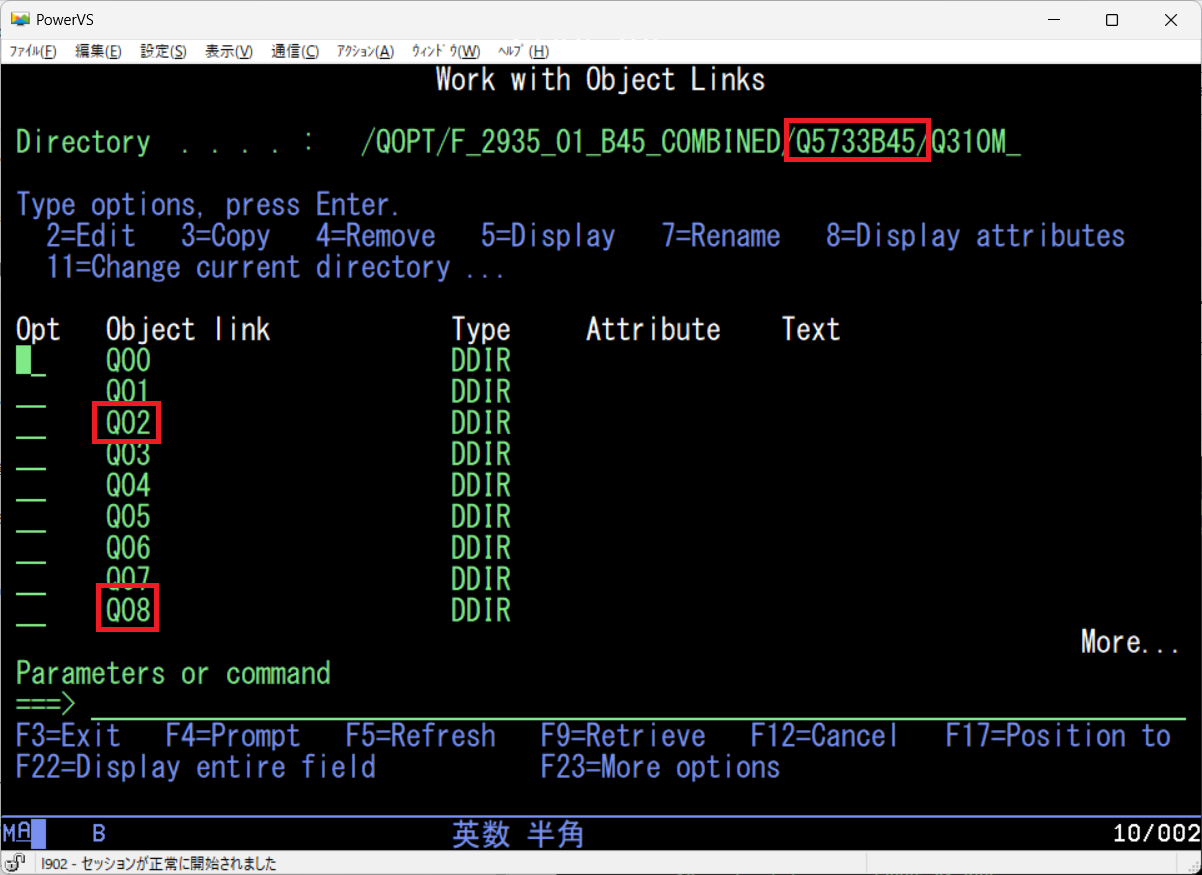Viewport: 1202px width, 875px height.
Task: Click the Opt field for Q01
Action: click(x=30, y=392)
